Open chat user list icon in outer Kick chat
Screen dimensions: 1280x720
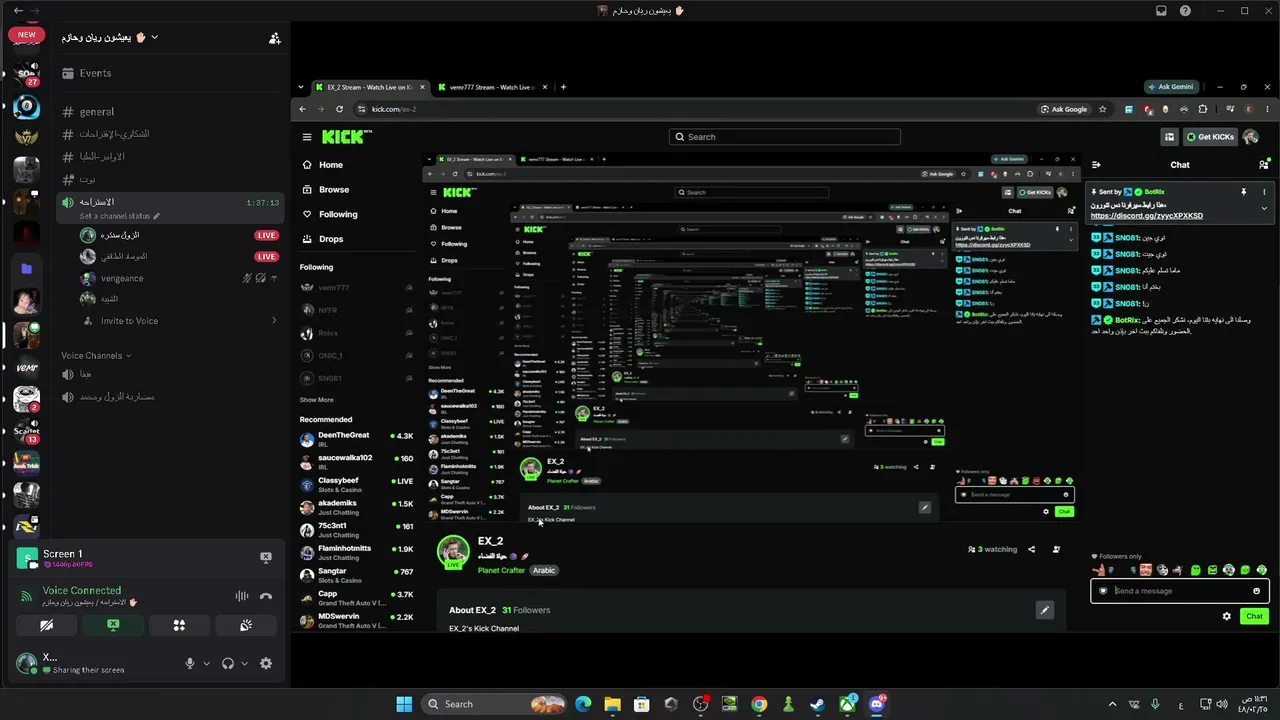point(1264,165)
